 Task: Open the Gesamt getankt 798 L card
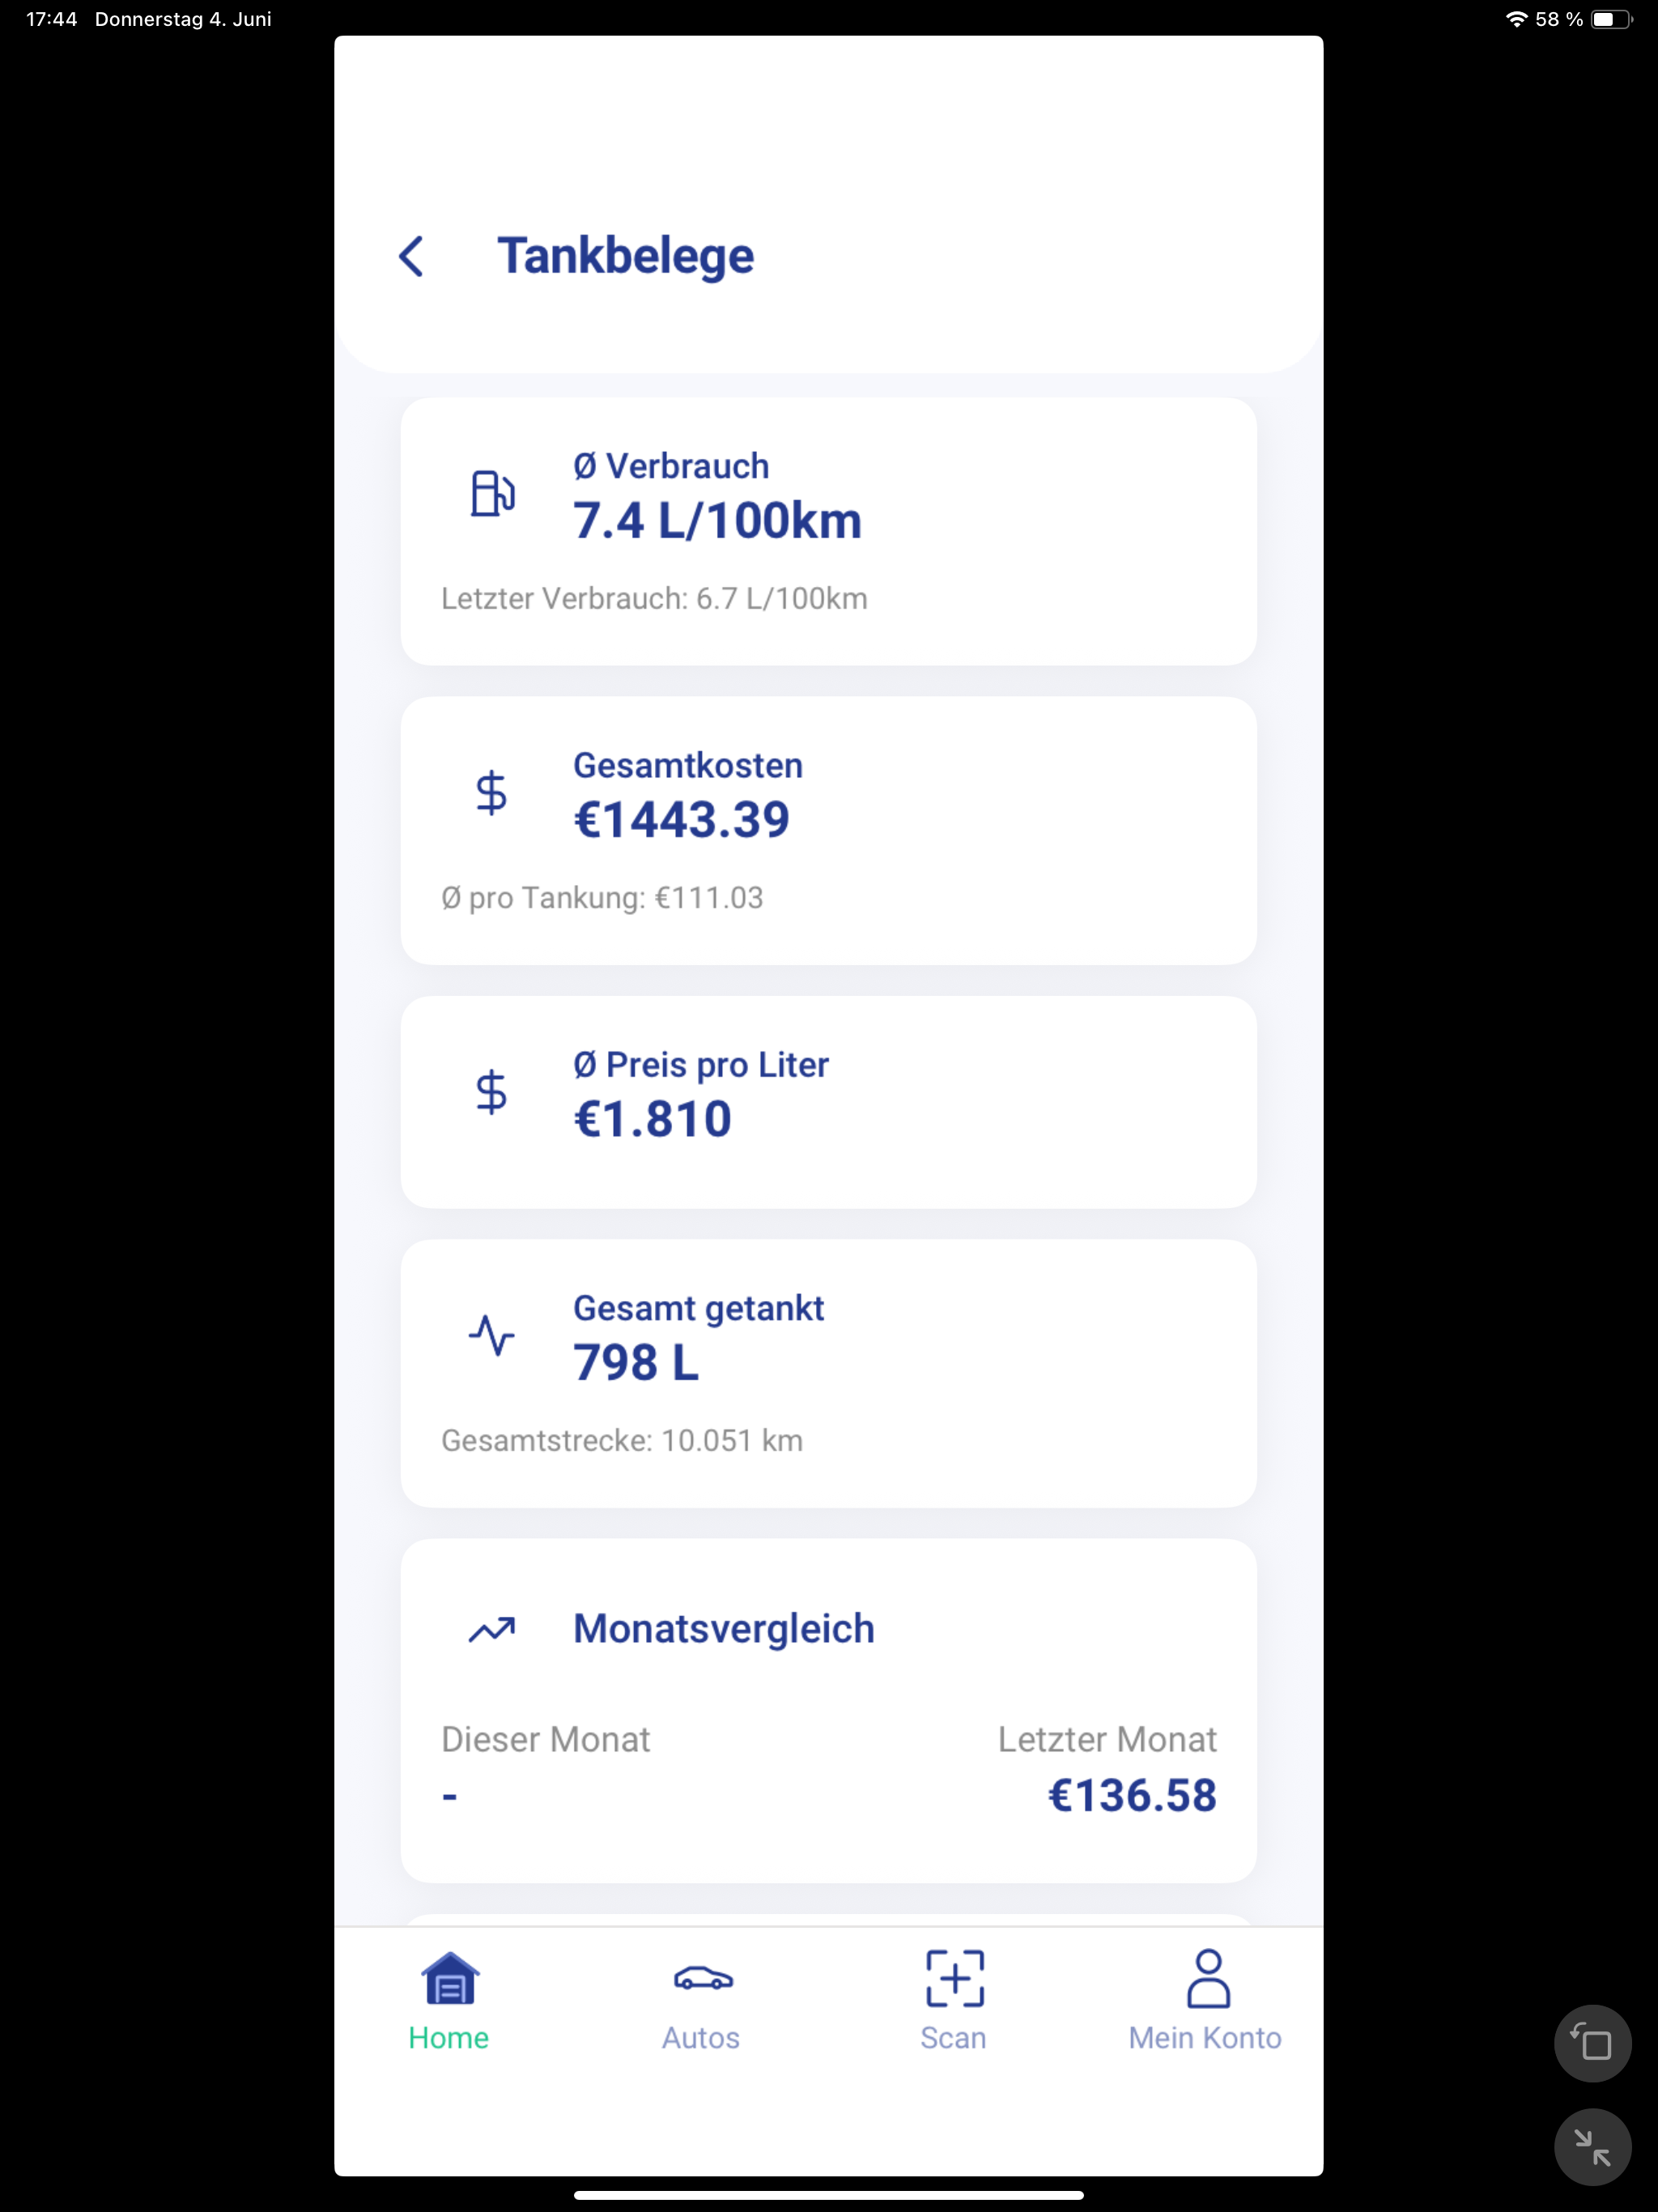(828, 1374)
